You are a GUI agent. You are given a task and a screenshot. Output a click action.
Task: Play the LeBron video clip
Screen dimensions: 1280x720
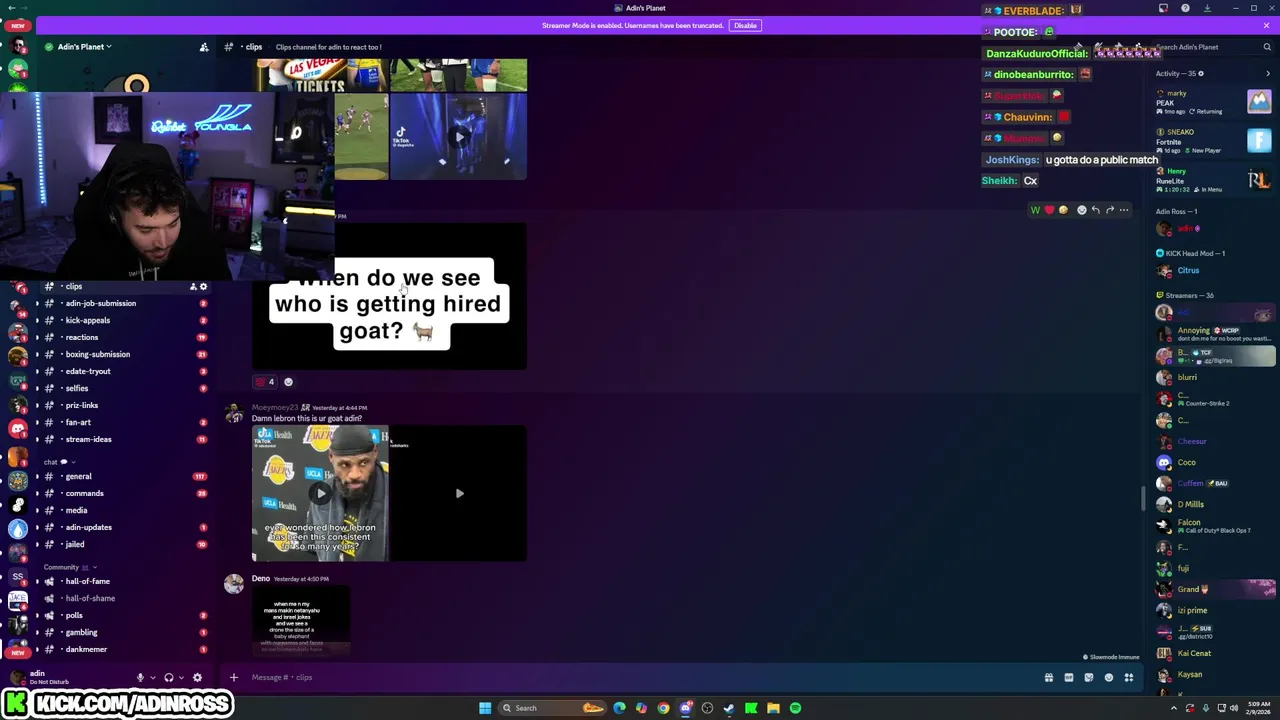point(320,493)
